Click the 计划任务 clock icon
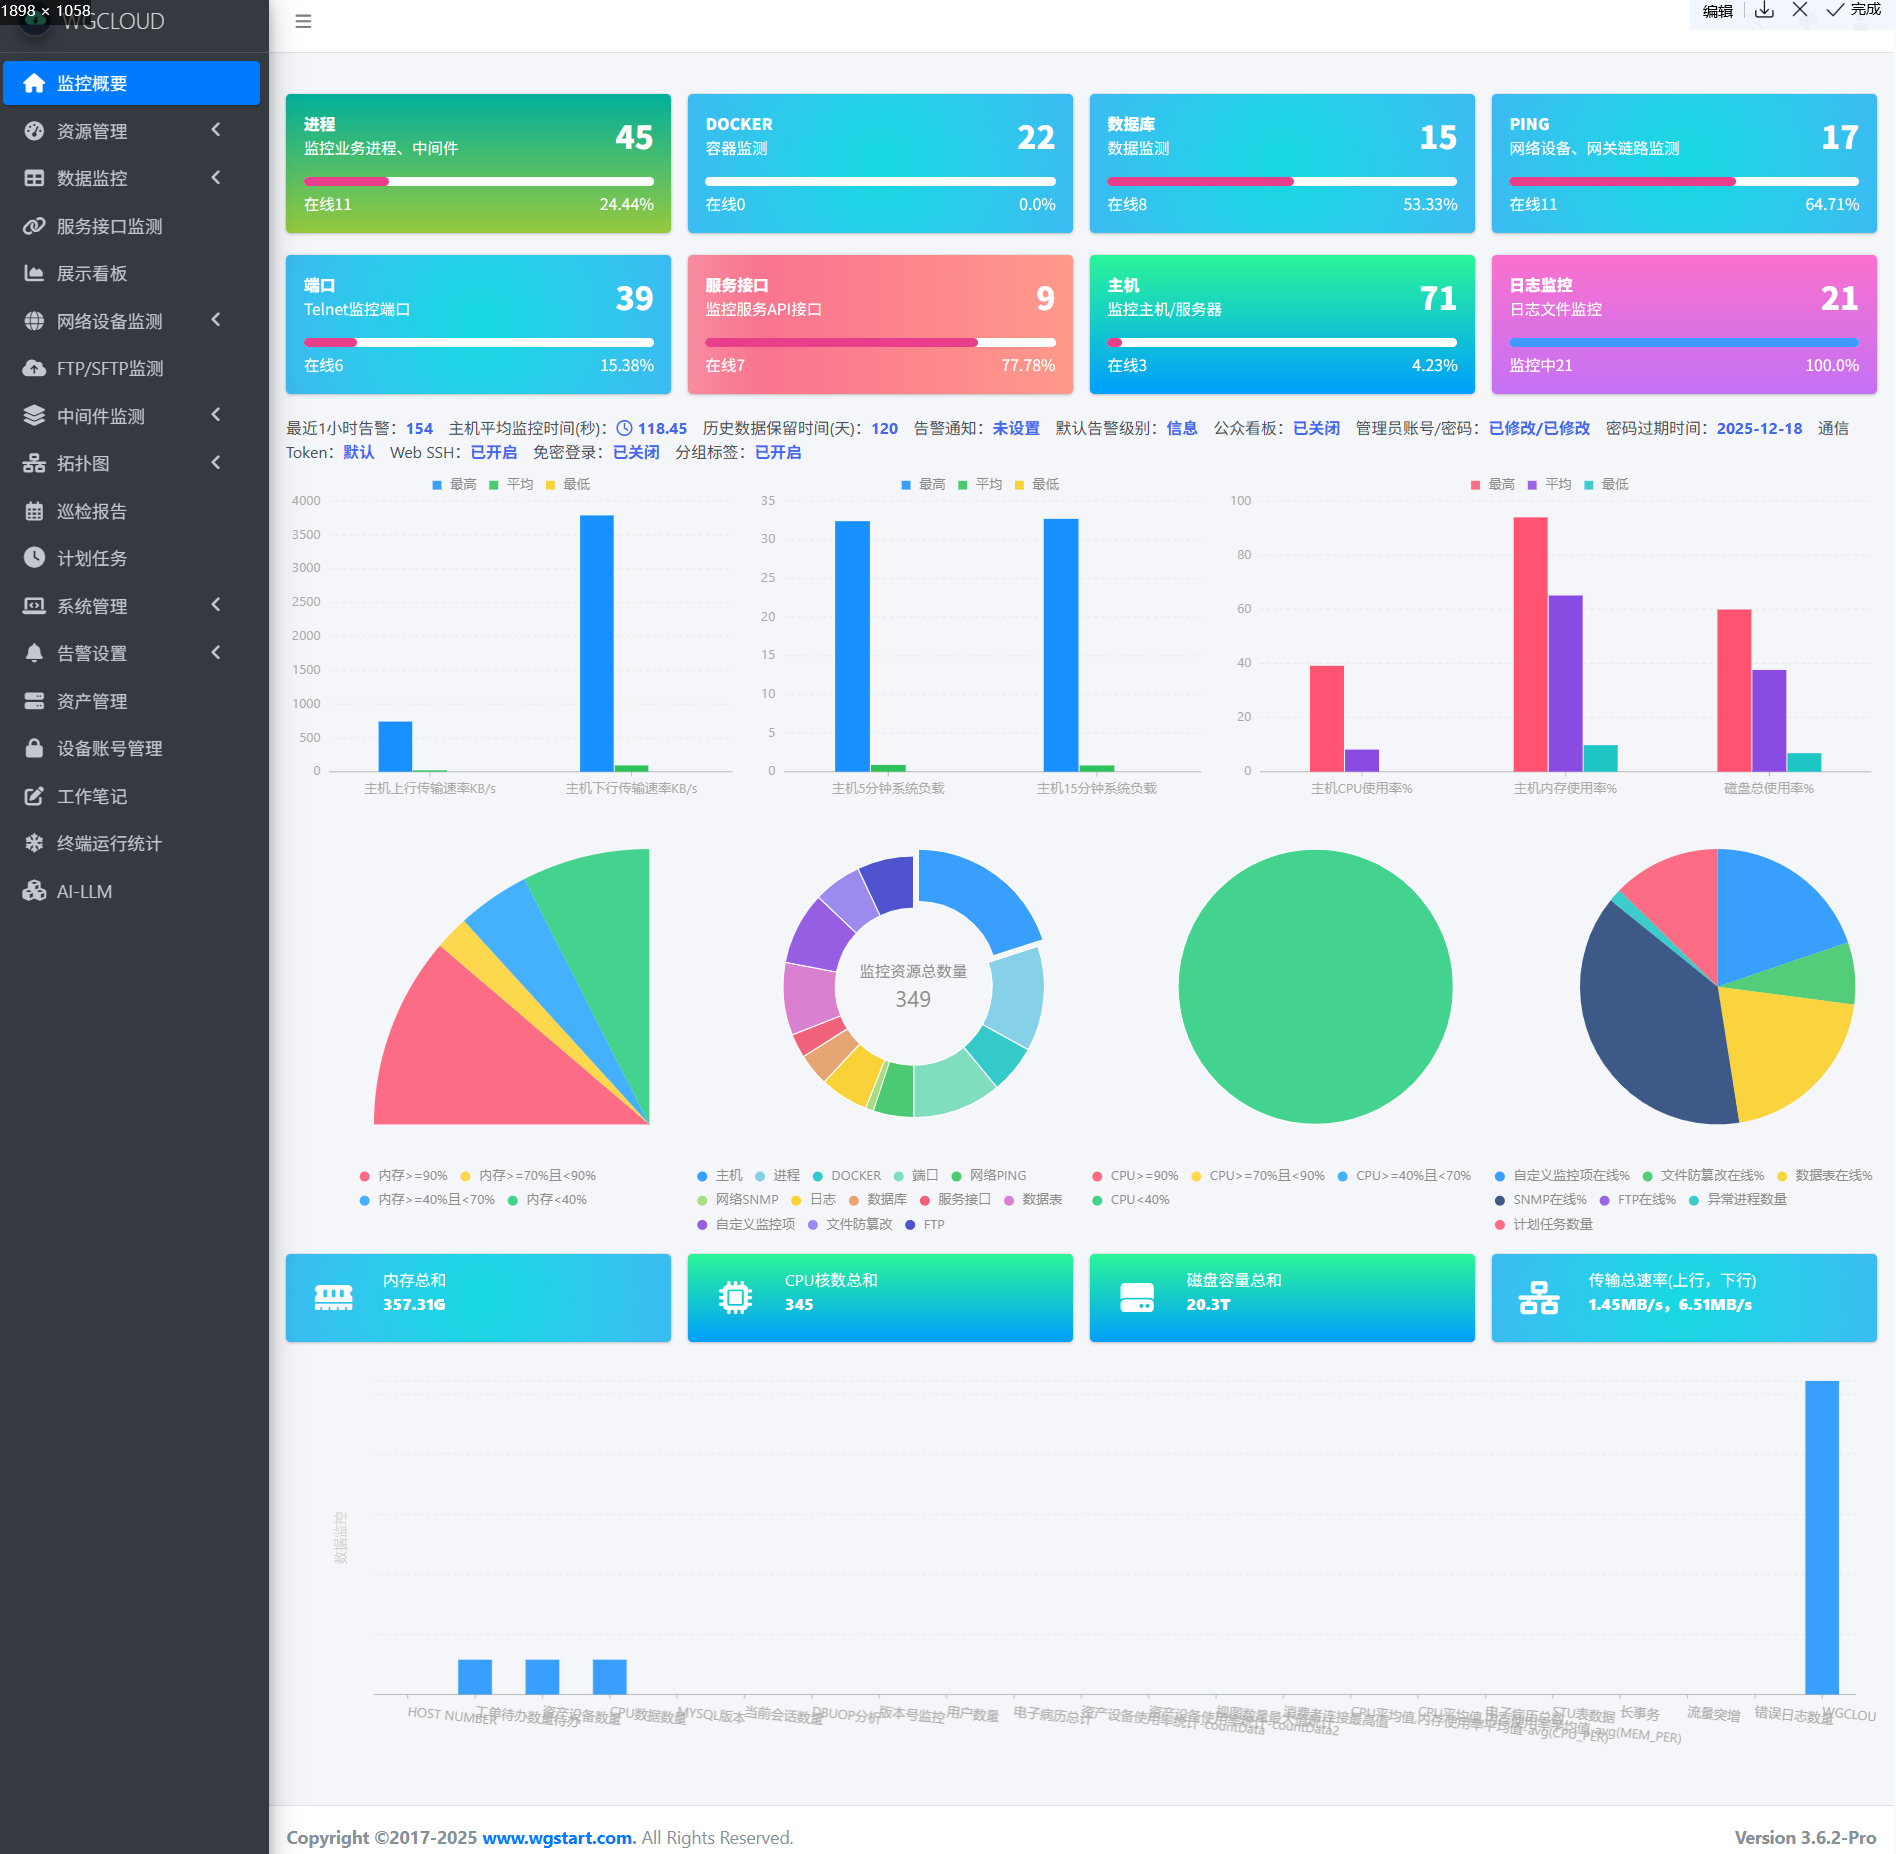The width and height of the screenshot is (1896, 1854). coord(34,558)
